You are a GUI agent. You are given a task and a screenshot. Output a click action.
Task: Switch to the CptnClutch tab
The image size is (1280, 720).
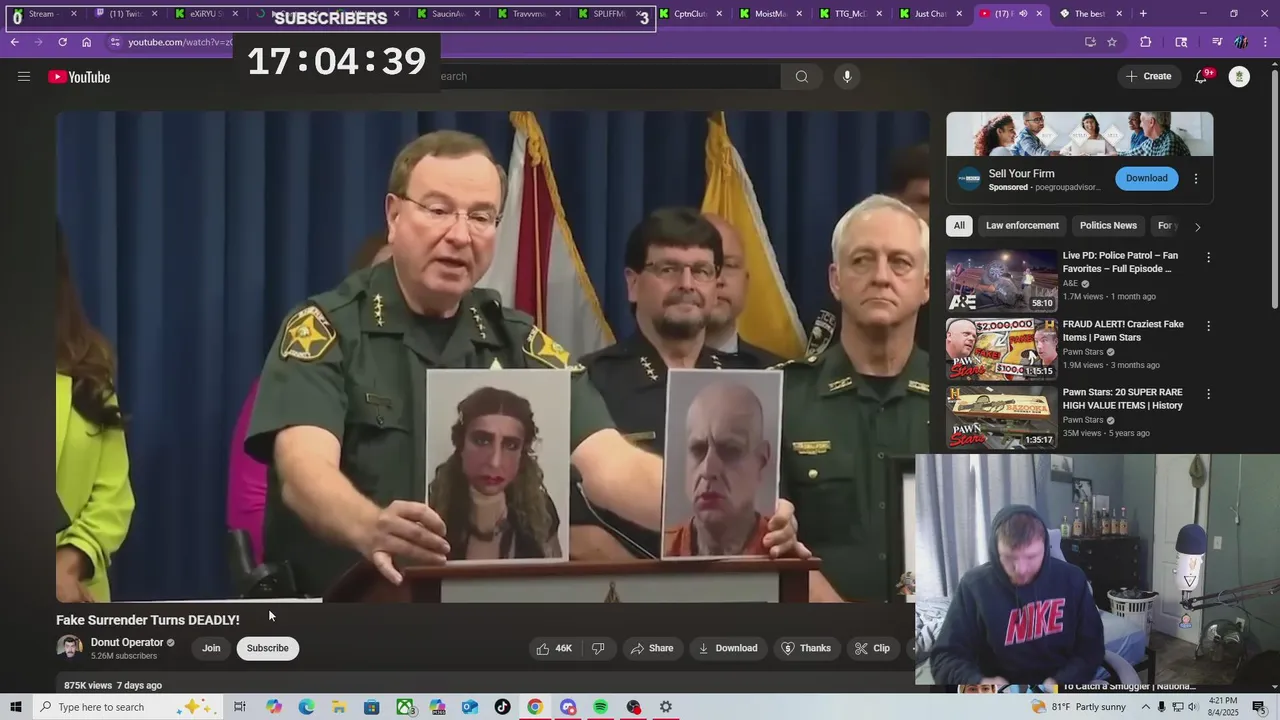pos(697,14)
